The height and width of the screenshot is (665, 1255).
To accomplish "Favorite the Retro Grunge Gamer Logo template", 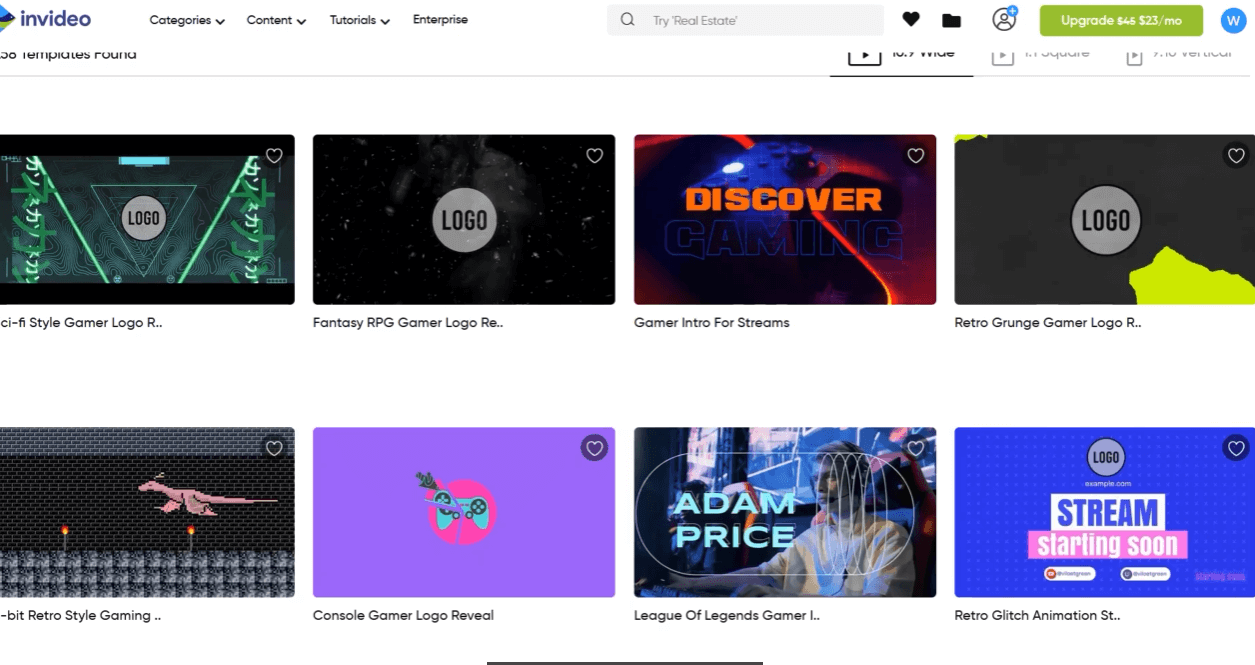I will pos(1236,156).
